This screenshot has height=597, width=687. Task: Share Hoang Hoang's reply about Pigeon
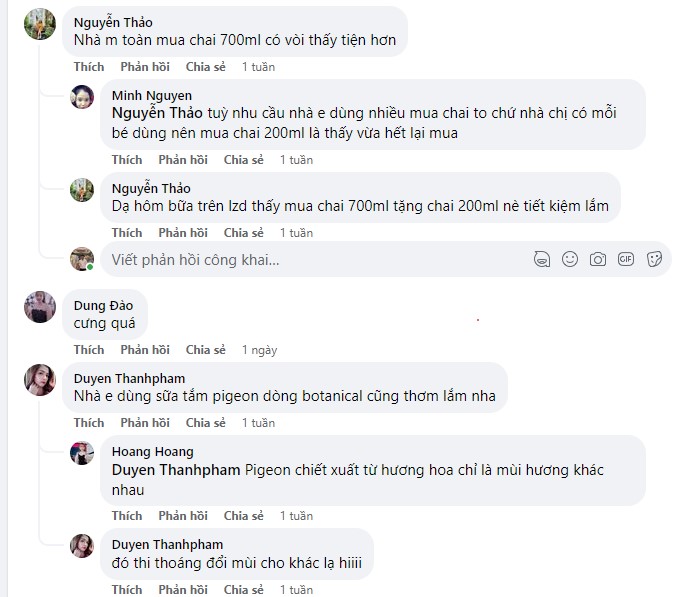[x=243, y=516]
